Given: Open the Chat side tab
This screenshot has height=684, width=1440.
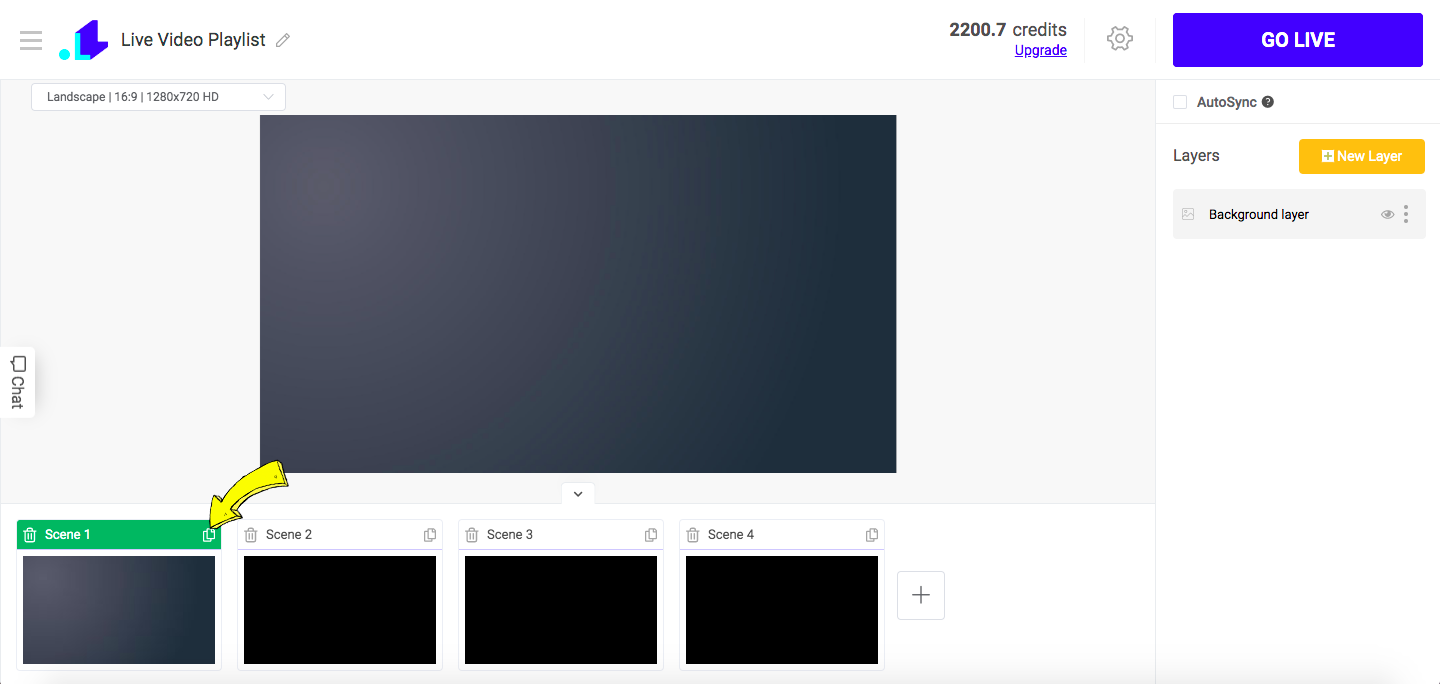Looking at the screenshot, I should click(17, 382).
